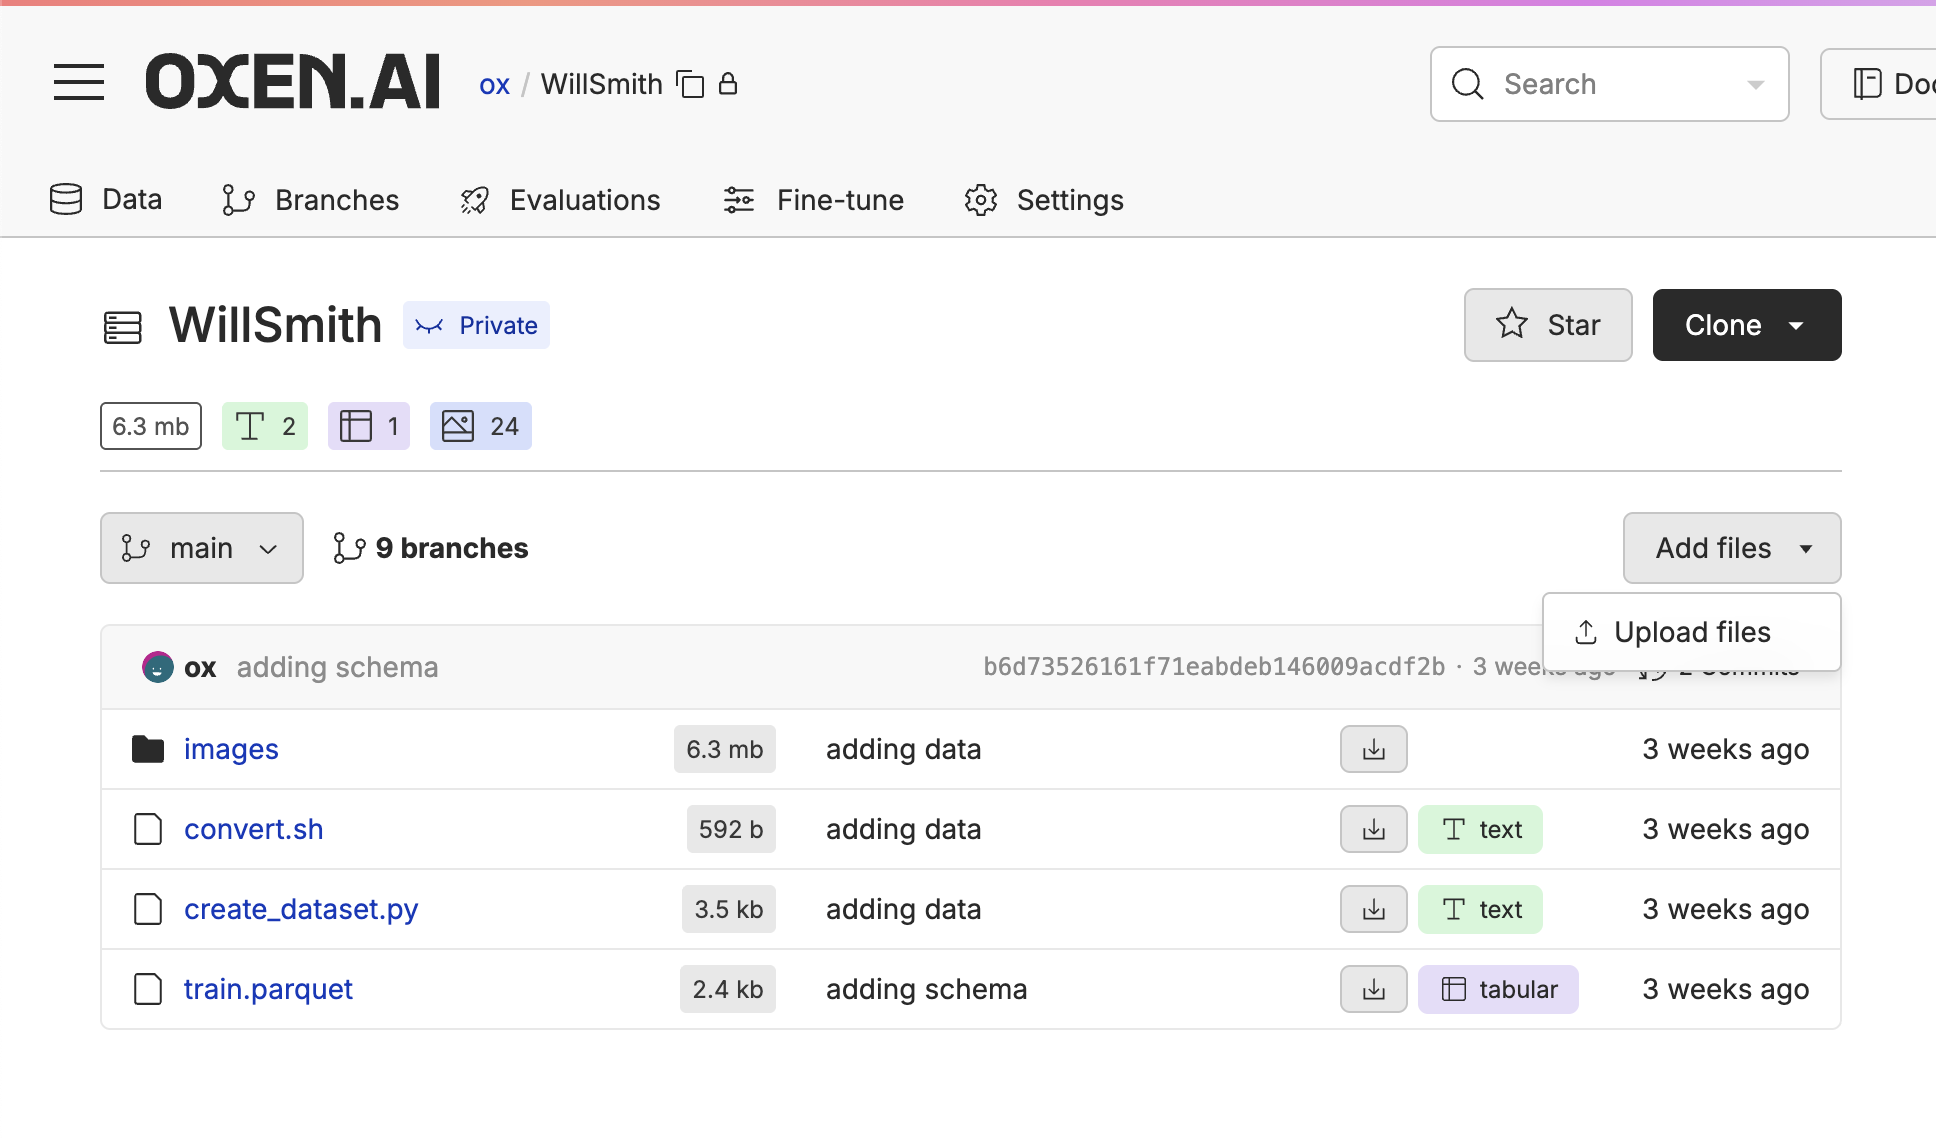This screenshot has width=1936, height=1138.
Task: Select Upload files menu option
Action: coord(1691,632)
